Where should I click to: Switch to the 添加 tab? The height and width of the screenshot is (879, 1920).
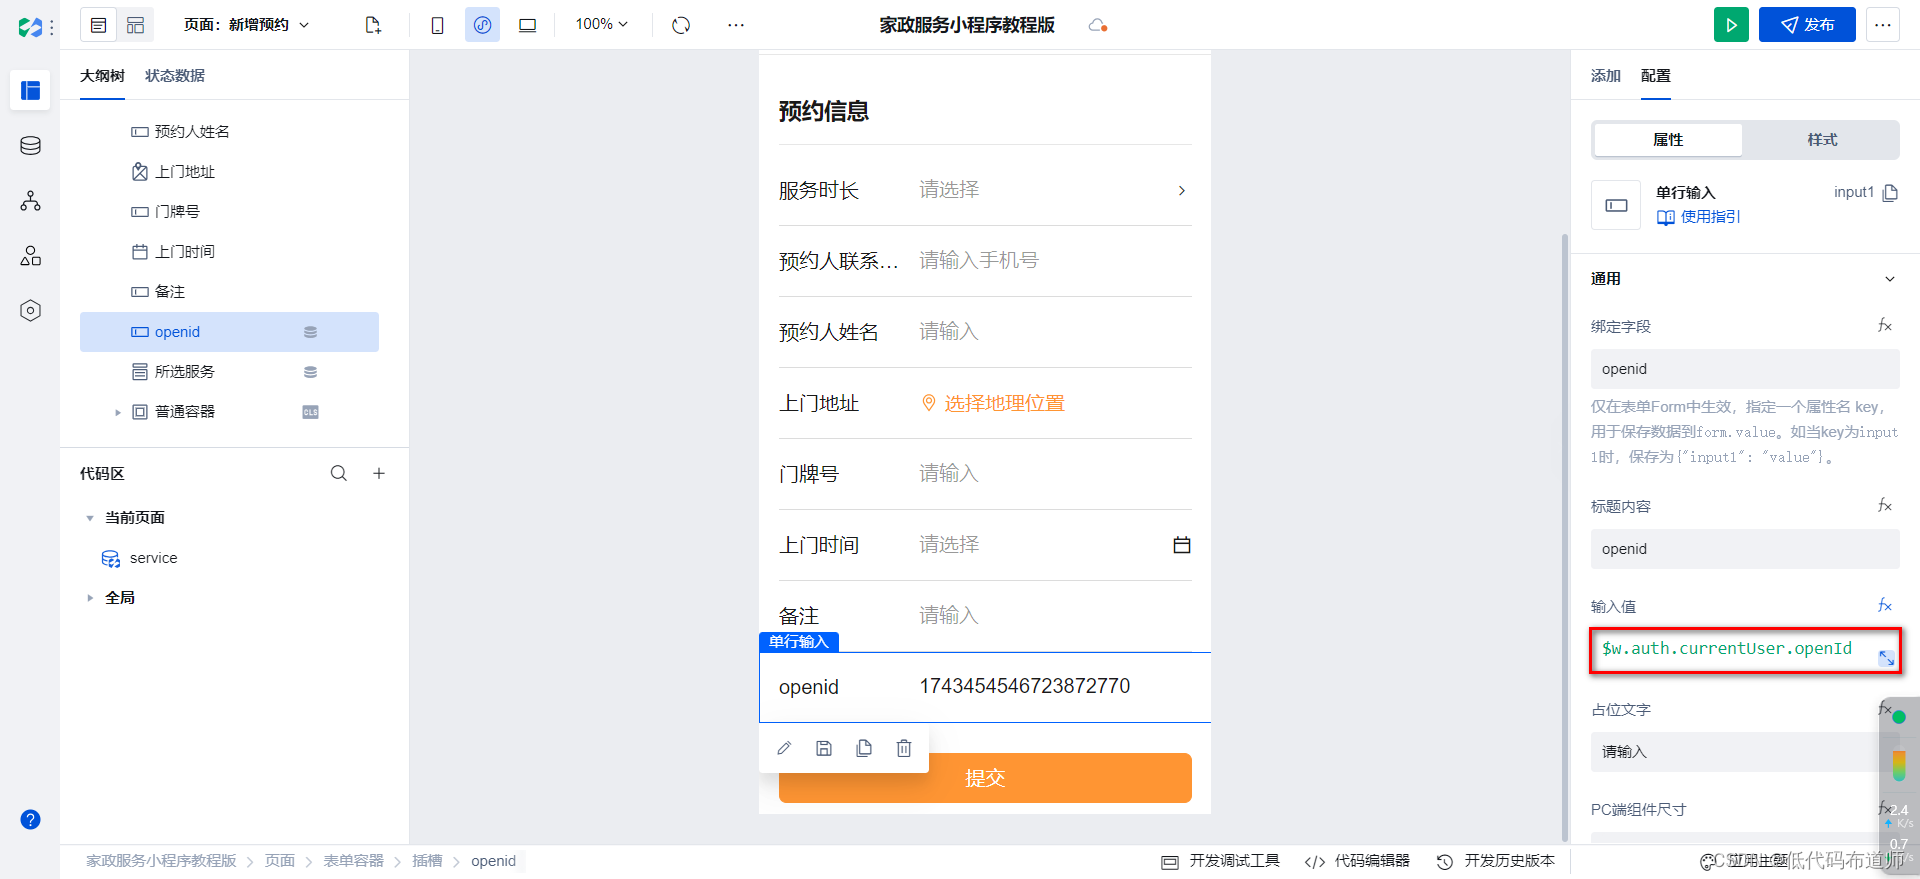point(1606,76)
